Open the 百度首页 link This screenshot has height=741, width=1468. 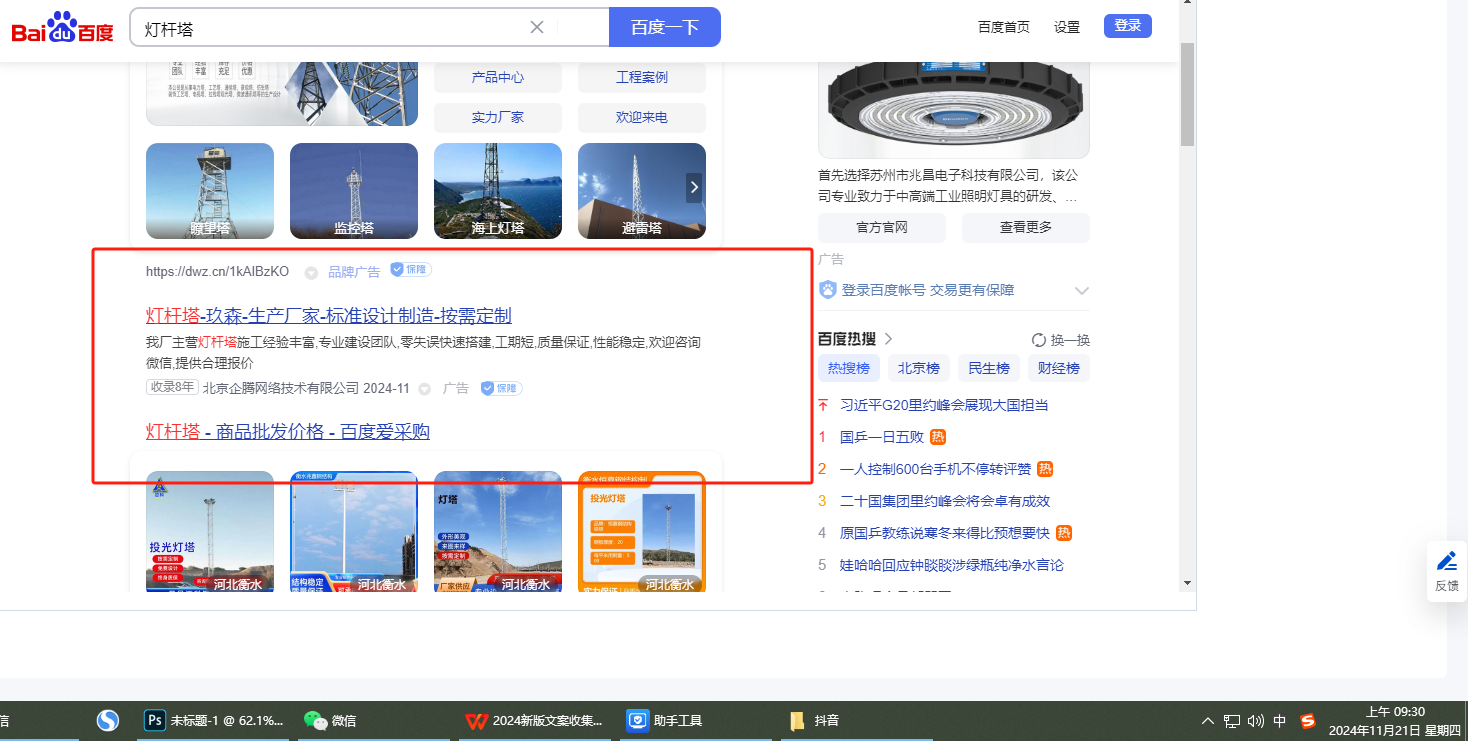pyautogui.click(x=1004, y=27)
